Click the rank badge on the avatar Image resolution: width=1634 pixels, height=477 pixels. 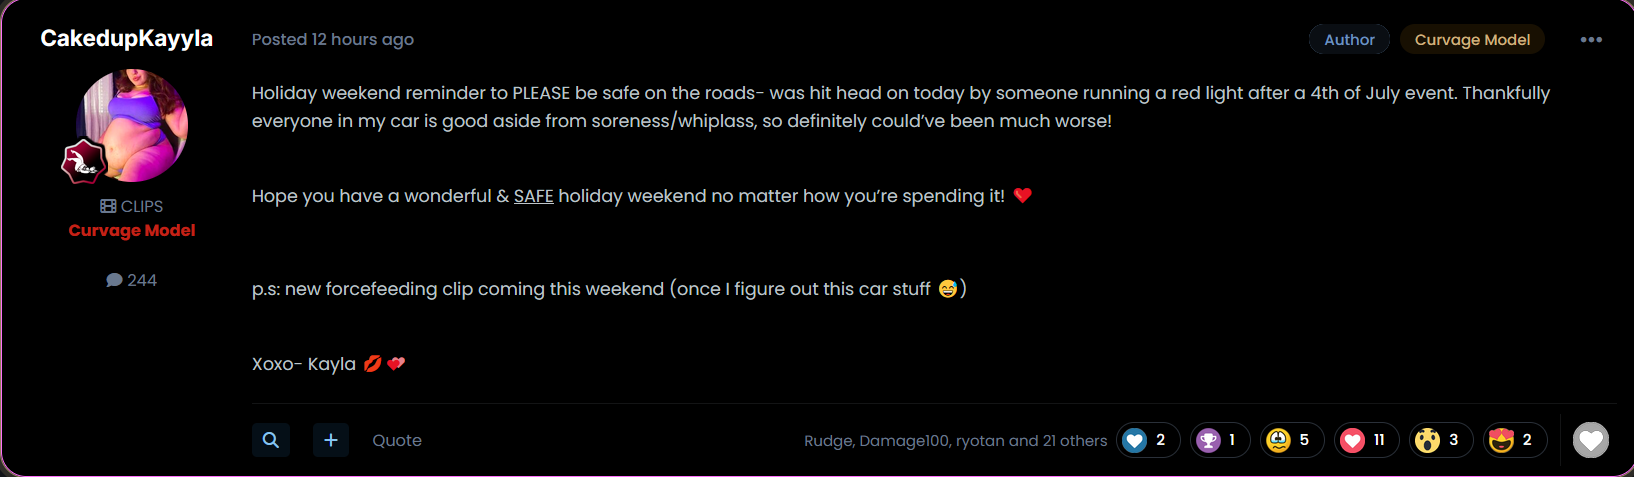pyautogui.click(x=84, y=162)
